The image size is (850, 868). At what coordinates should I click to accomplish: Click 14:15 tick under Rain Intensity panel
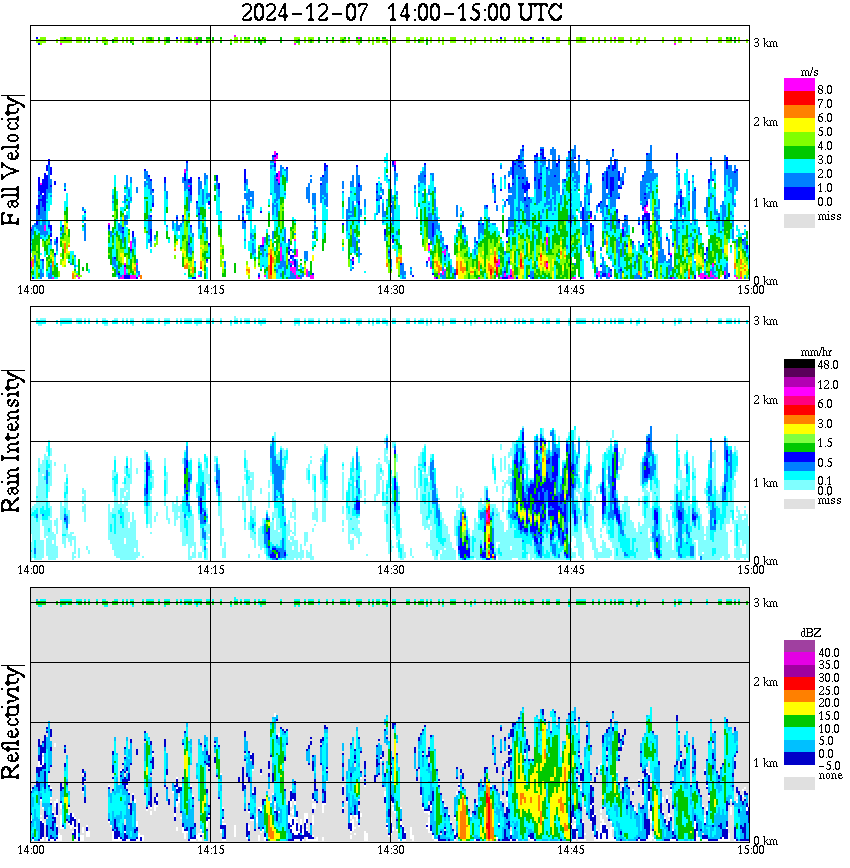210,570
